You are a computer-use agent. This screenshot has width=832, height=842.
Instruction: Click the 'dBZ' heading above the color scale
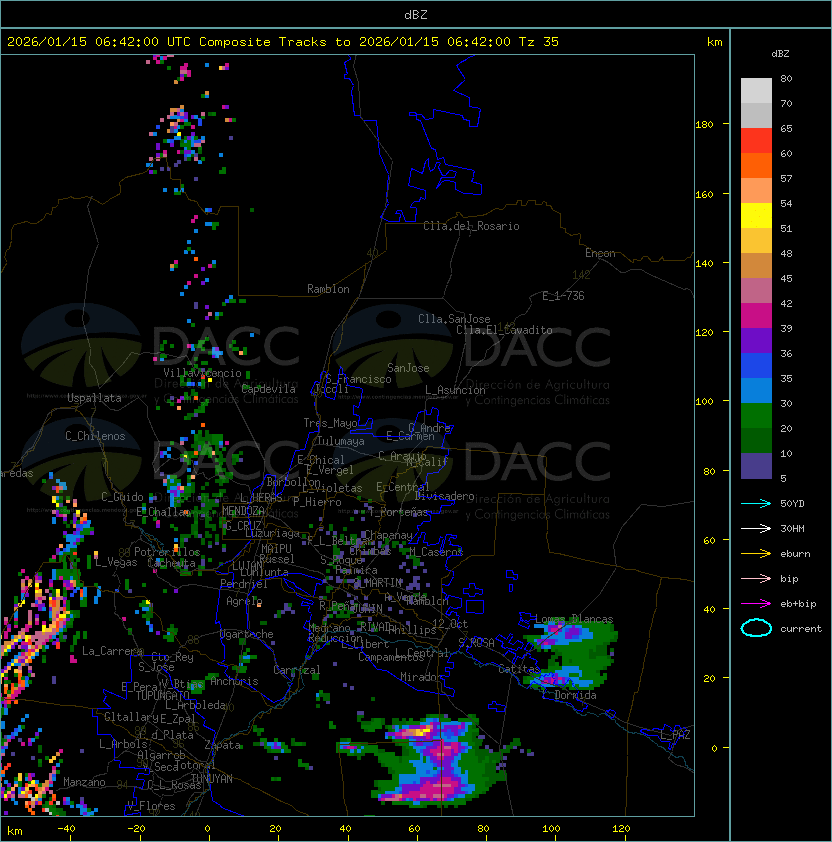tap(780, 54)
